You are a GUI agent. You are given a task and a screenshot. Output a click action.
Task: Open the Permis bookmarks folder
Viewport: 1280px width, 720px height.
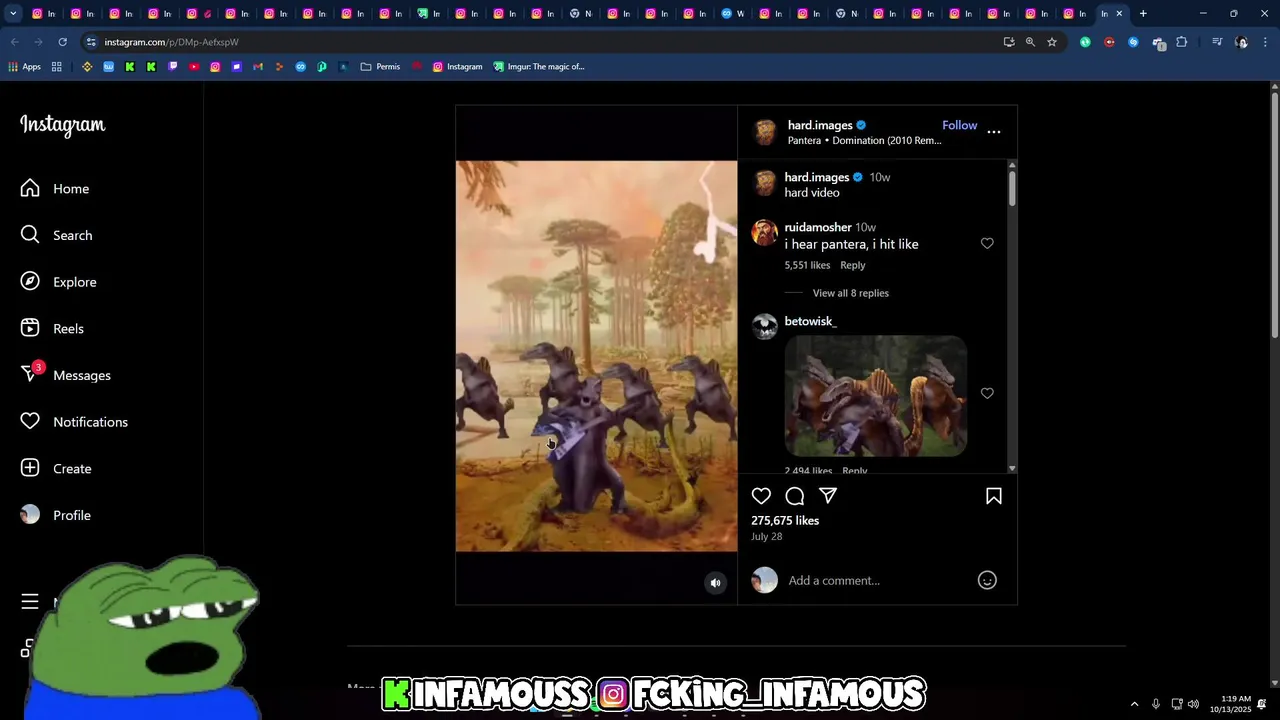pos(380,67)
